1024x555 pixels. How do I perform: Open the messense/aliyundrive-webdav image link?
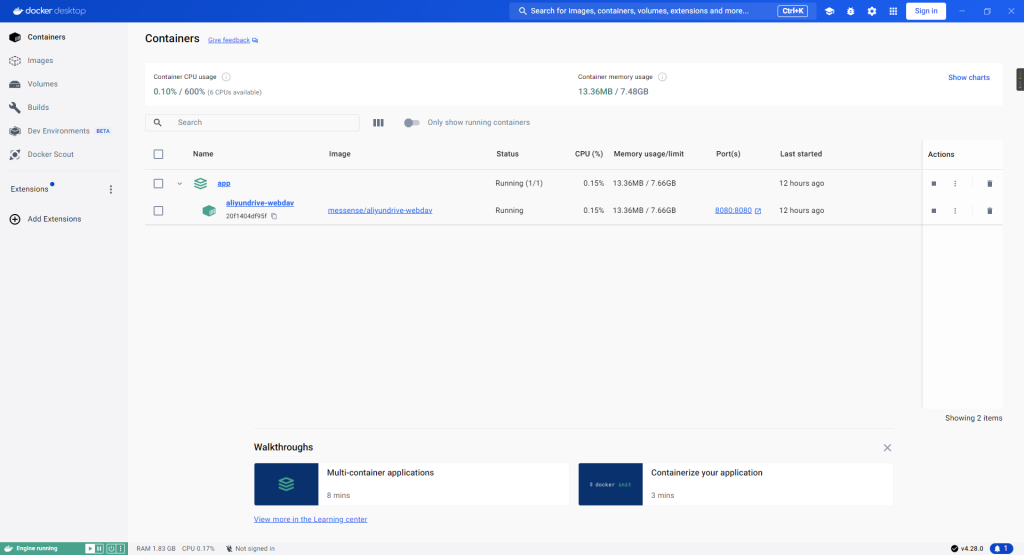(x=379, y=211)
